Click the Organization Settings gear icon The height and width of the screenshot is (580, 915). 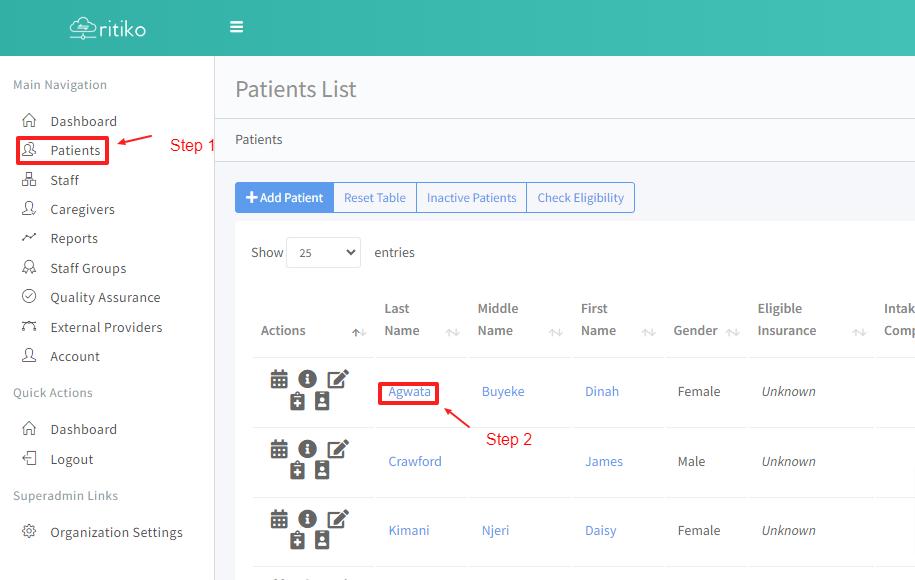pyautogui.click(x=29, y=532)
